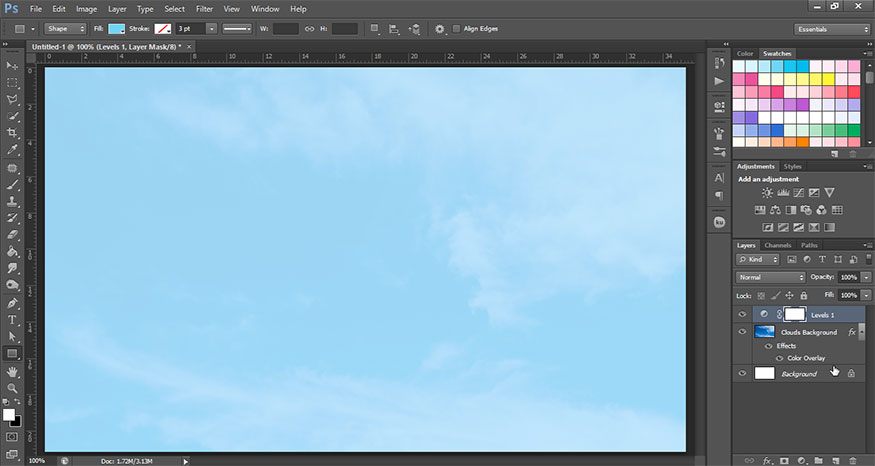
Task: Activate the Zoom tool
Action: (12, 388)
